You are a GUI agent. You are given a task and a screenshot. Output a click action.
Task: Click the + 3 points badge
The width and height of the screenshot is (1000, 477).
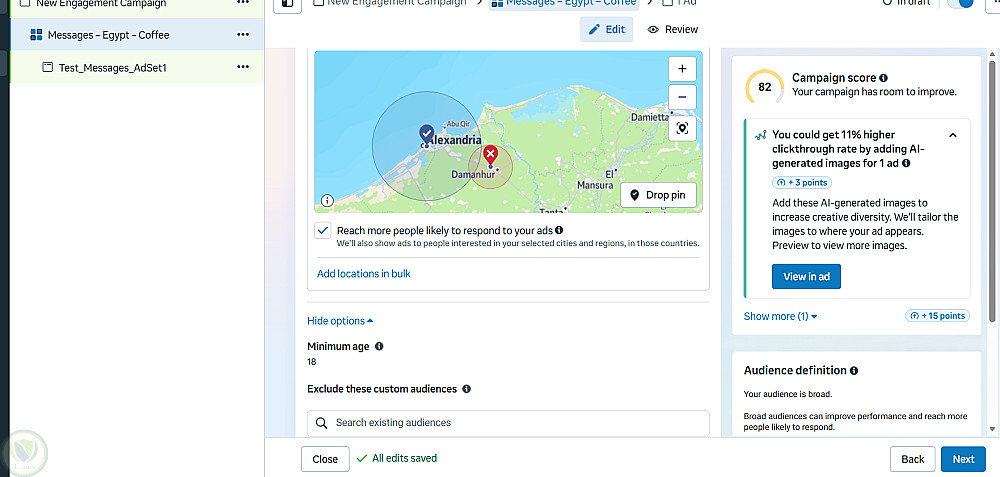[x=802, y=183]
